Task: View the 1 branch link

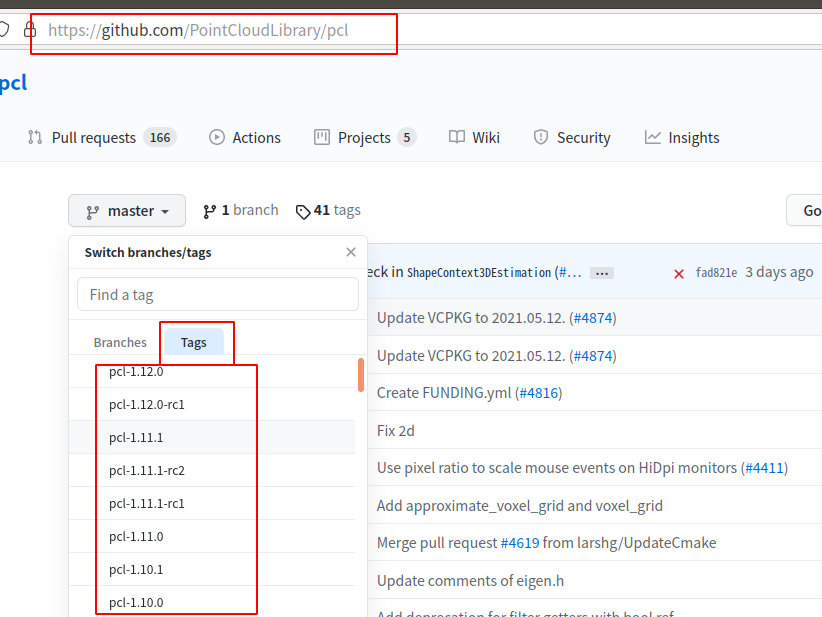Action: coord(241,210)
